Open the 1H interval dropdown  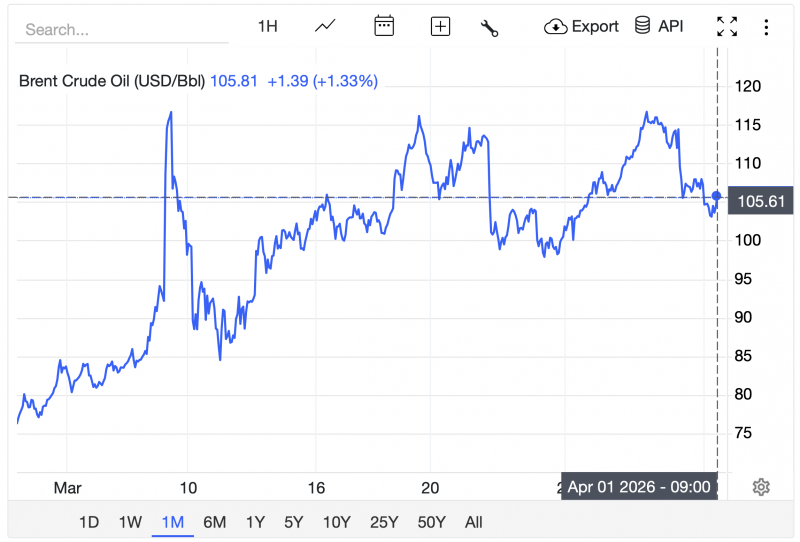click(267, 26)
